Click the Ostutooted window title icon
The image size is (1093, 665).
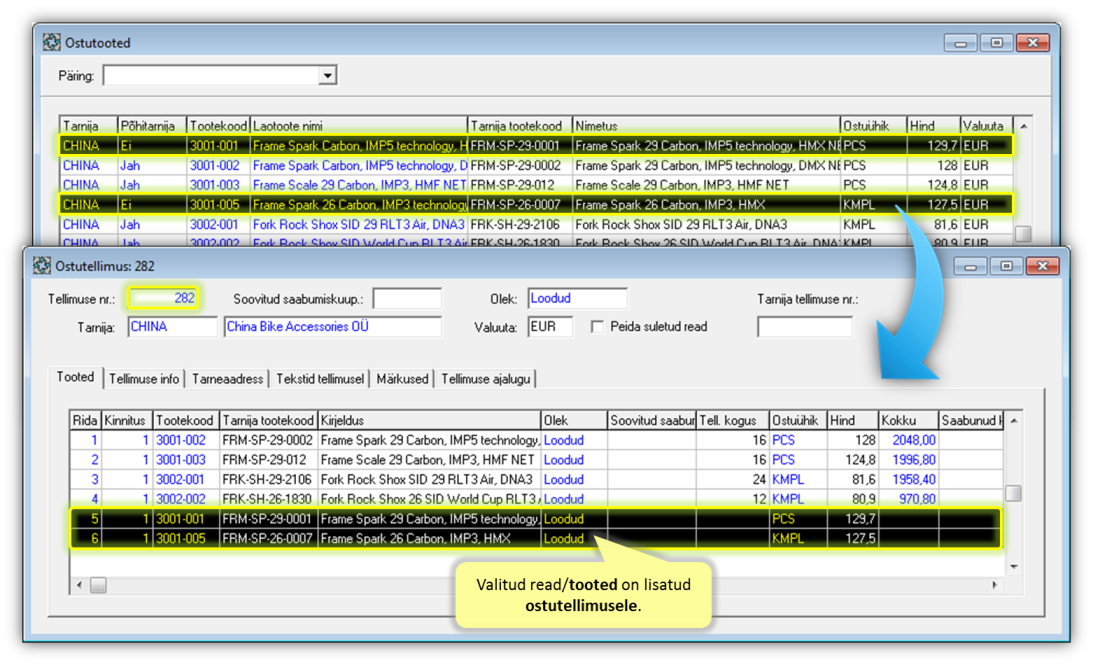coord(52,43)
